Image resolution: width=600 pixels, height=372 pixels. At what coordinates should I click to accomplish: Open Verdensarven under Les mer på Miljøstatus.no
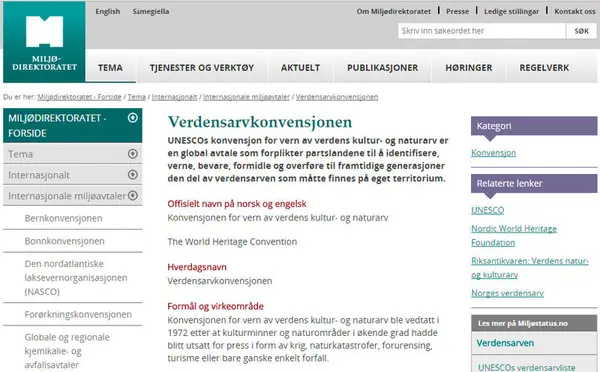click(x=505, y=343)
